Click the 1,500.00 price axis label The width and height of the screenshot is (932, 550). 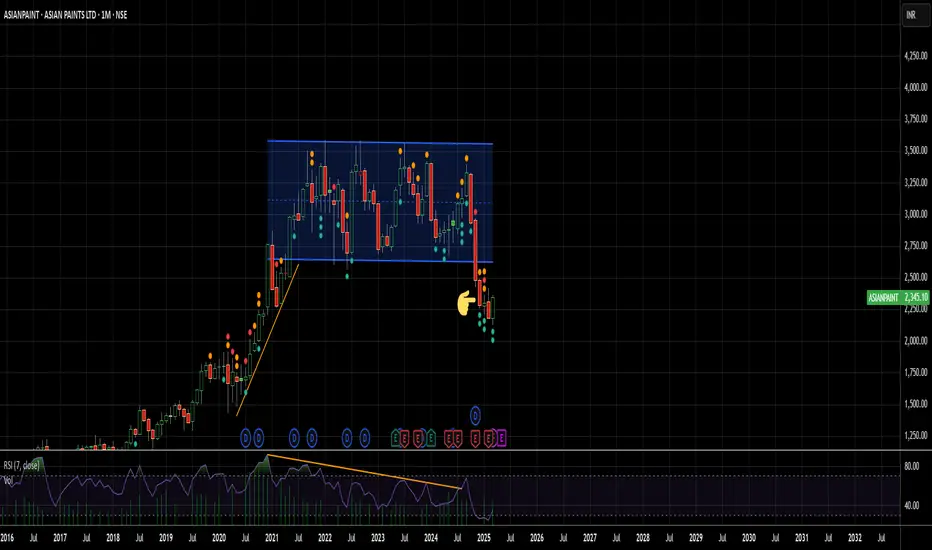pyautogui.click(x=915, y=404)
